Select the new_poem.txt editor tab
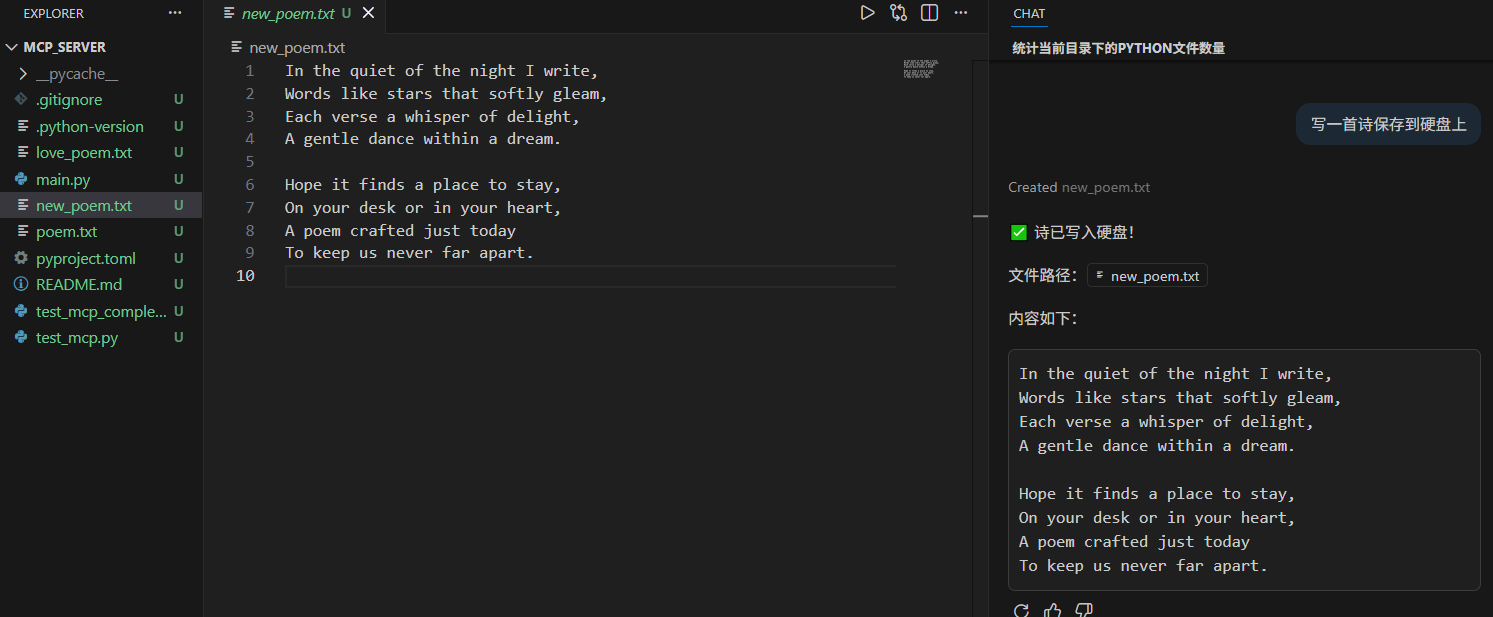The image size is (1493, 617). 287,14
